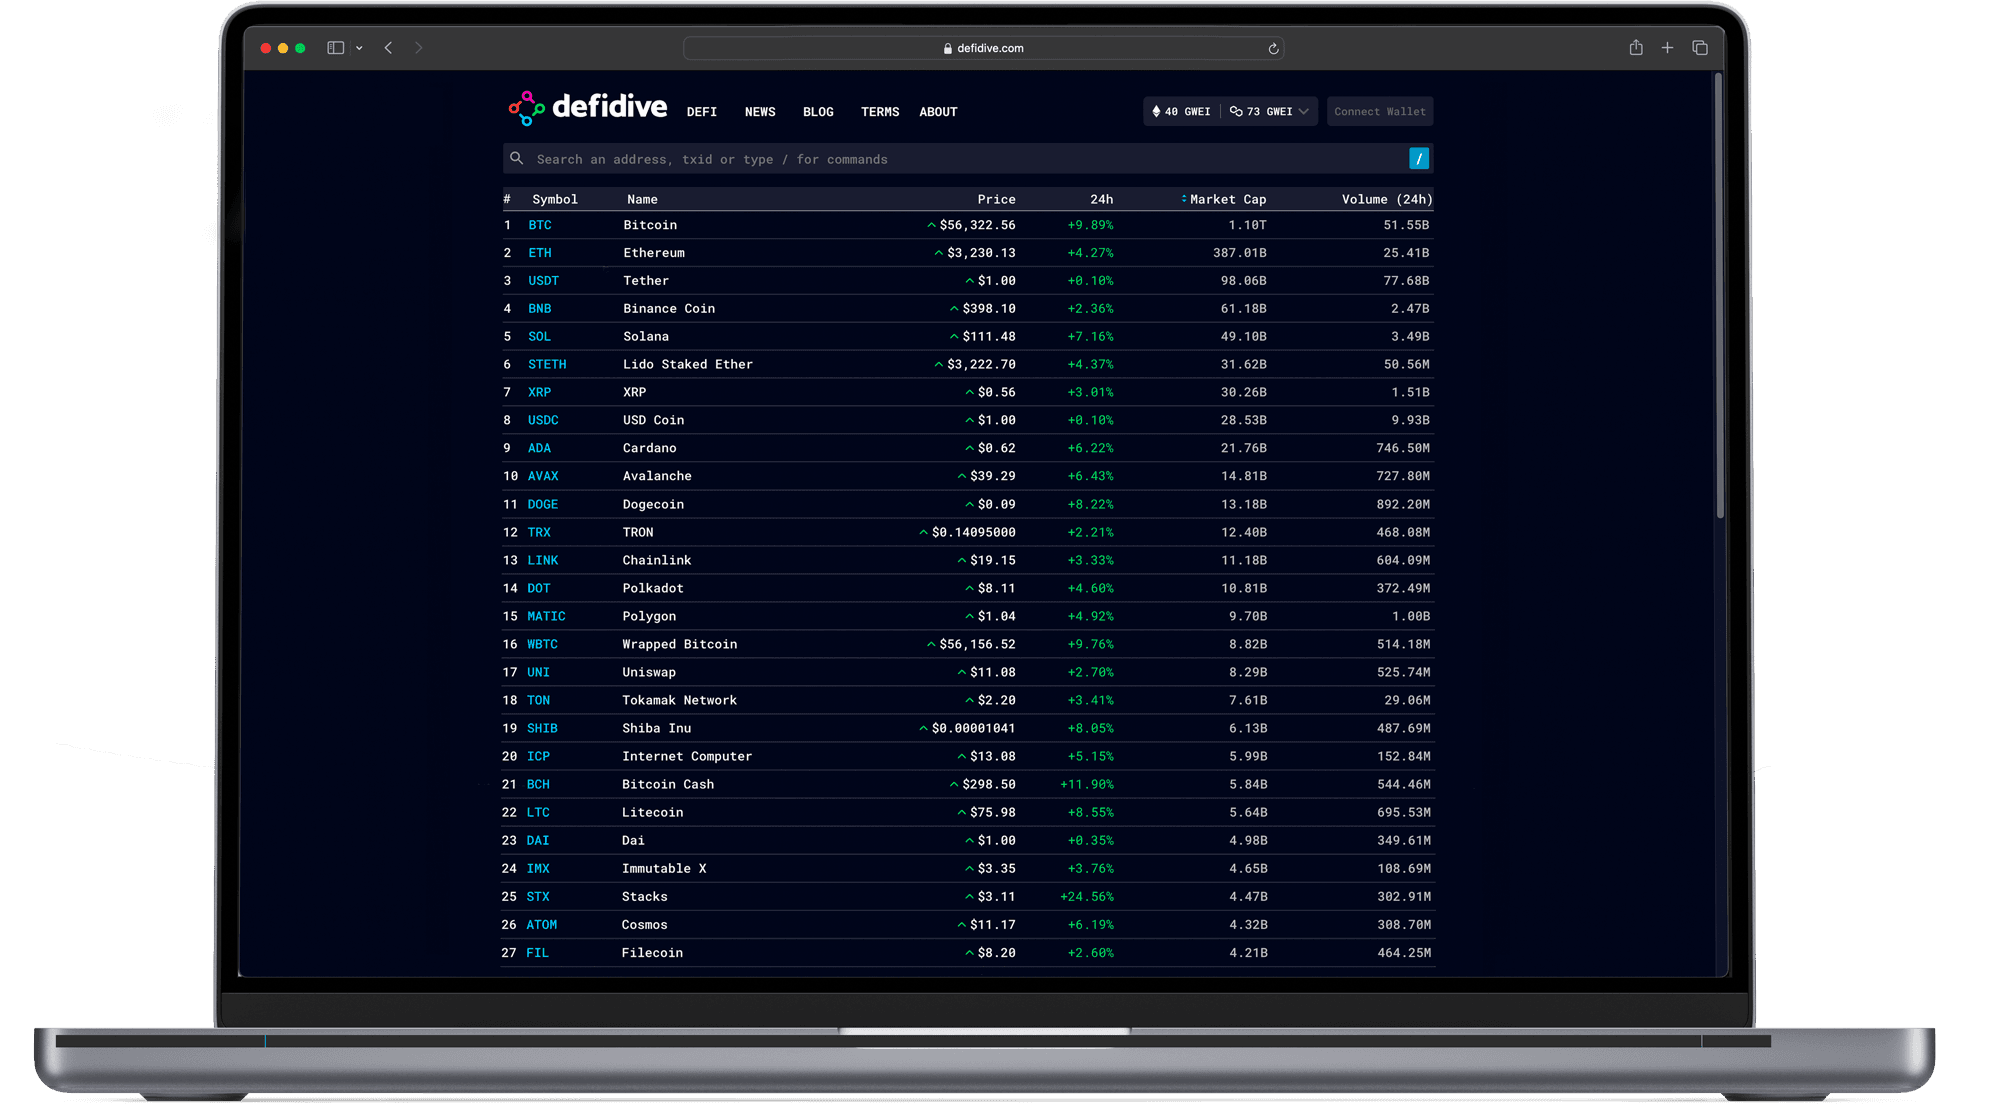Screen dimensions: 2000x1105
Task: Open the DOGE symbol link
Action: tap(543, 505)
